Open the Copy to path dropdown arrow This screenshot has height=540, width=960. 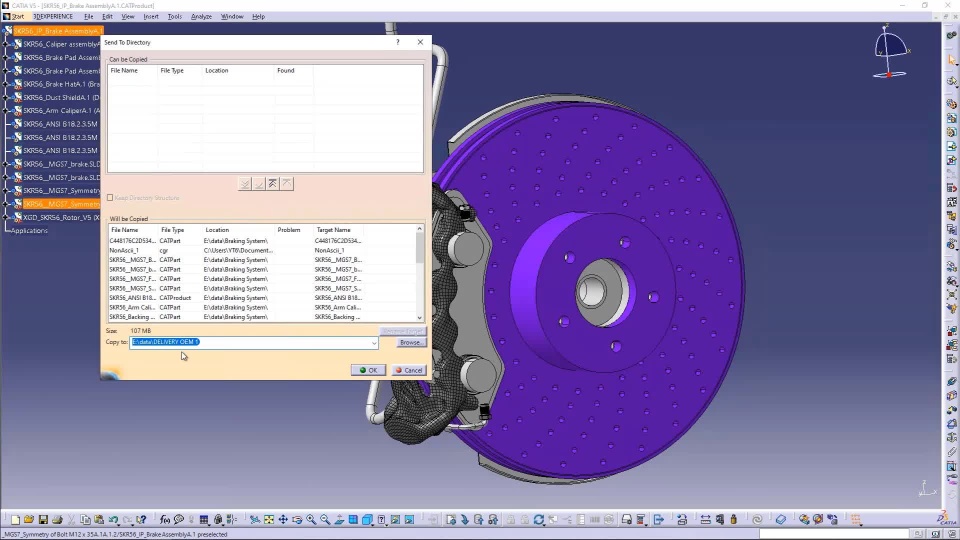[x=373, y=343]
